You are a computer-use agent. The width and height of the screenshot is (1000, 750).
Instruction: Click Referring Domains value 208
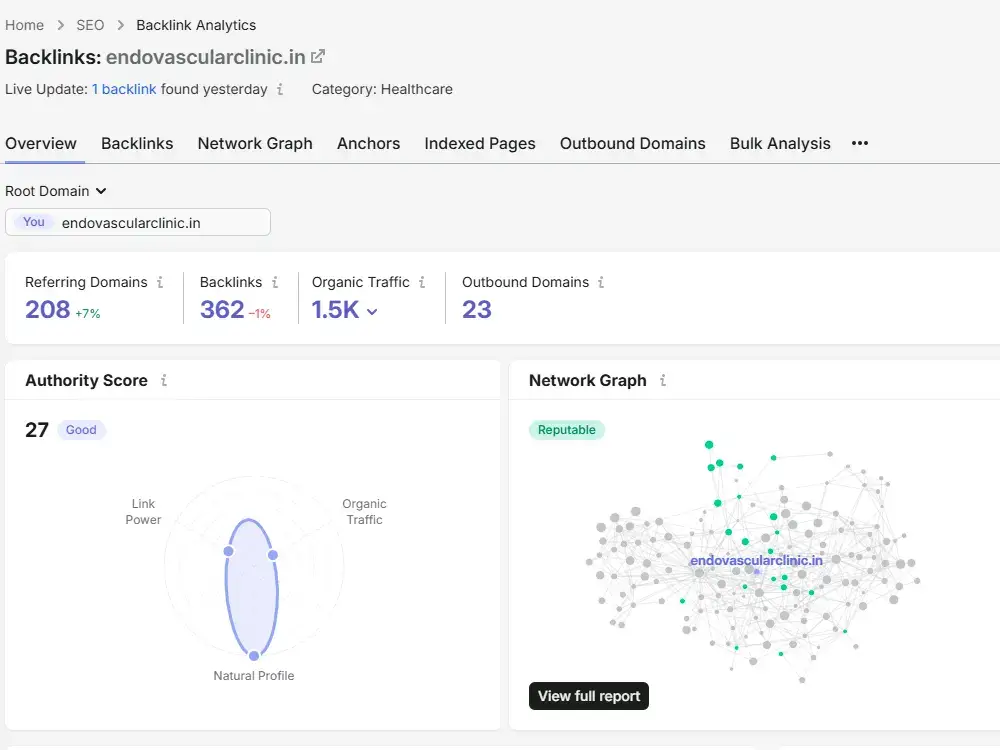pos(47,310)
